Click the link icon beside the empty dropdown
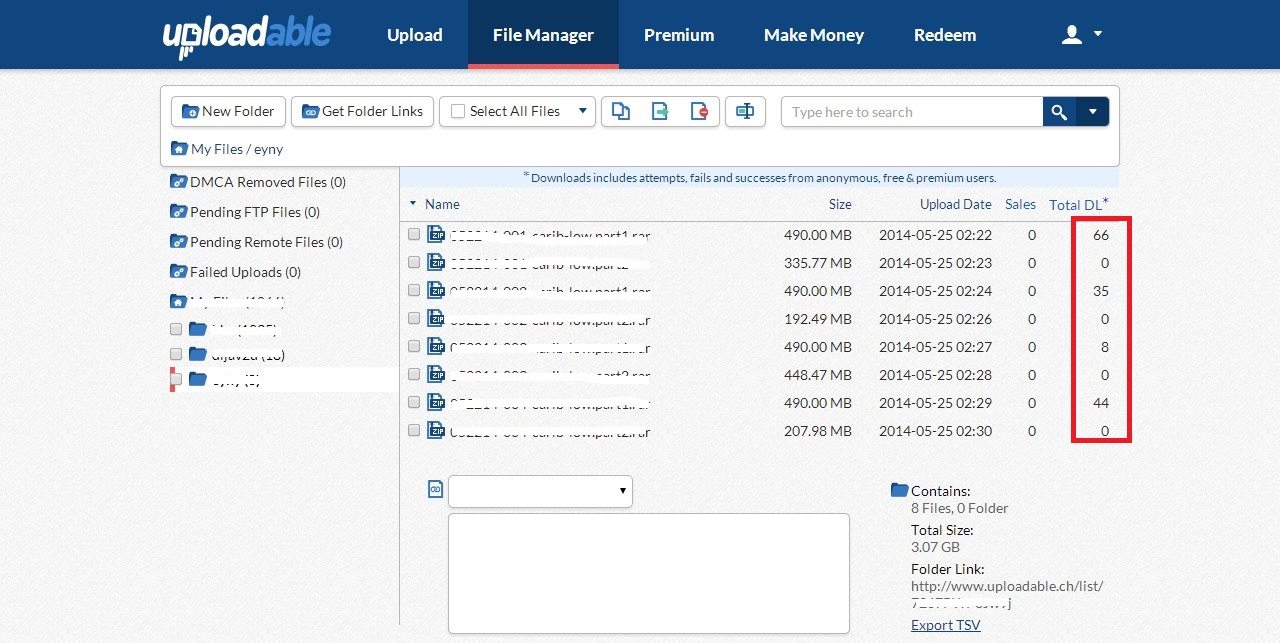Screen dimensions: 1280x643 point(435,489)
